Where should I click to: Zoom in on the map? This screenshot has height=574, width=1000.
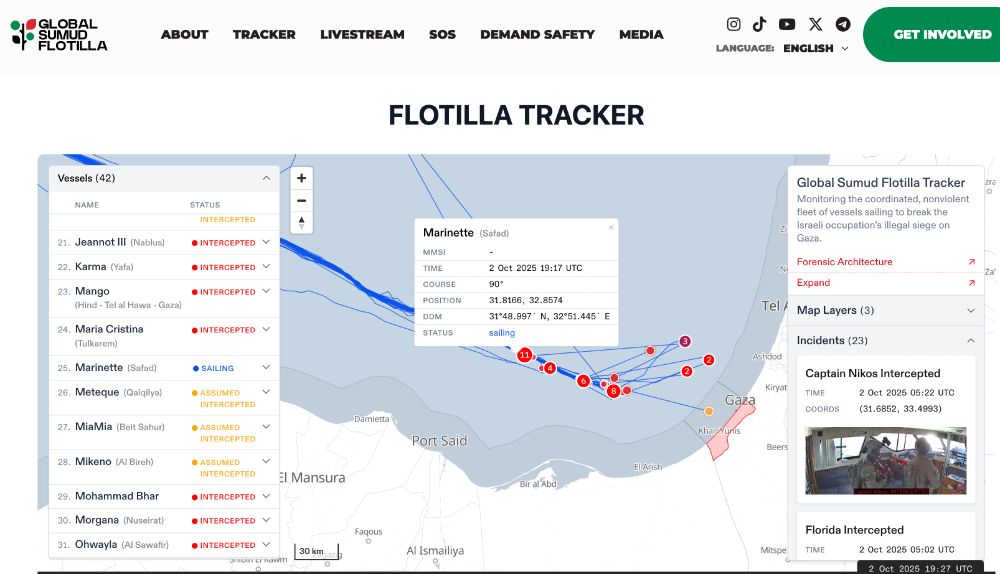[x=302, y=178]
